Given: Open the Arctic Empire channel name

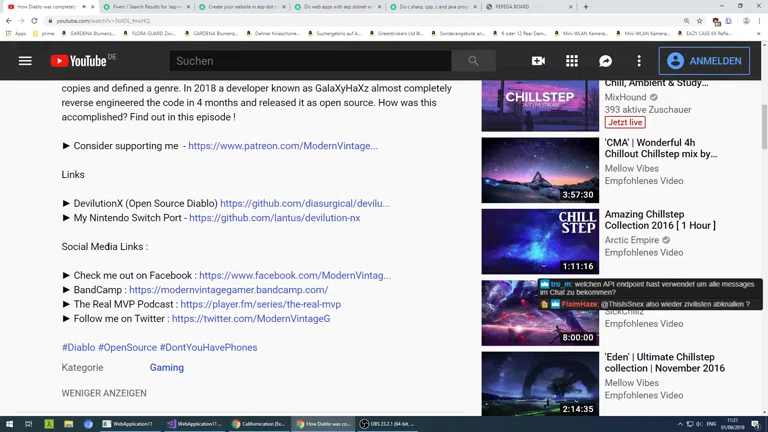Looking at the screenshot, I should (631, 240).
